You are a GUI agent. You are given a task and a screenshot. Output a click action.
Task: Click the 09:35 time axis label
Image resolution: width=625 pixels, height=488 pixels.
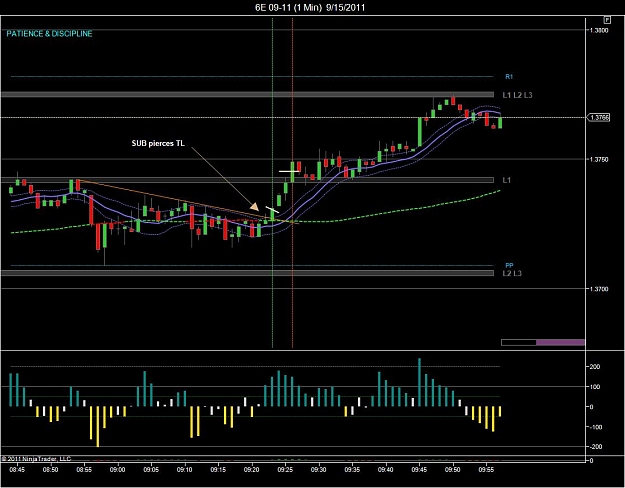[x=352, y=470]
